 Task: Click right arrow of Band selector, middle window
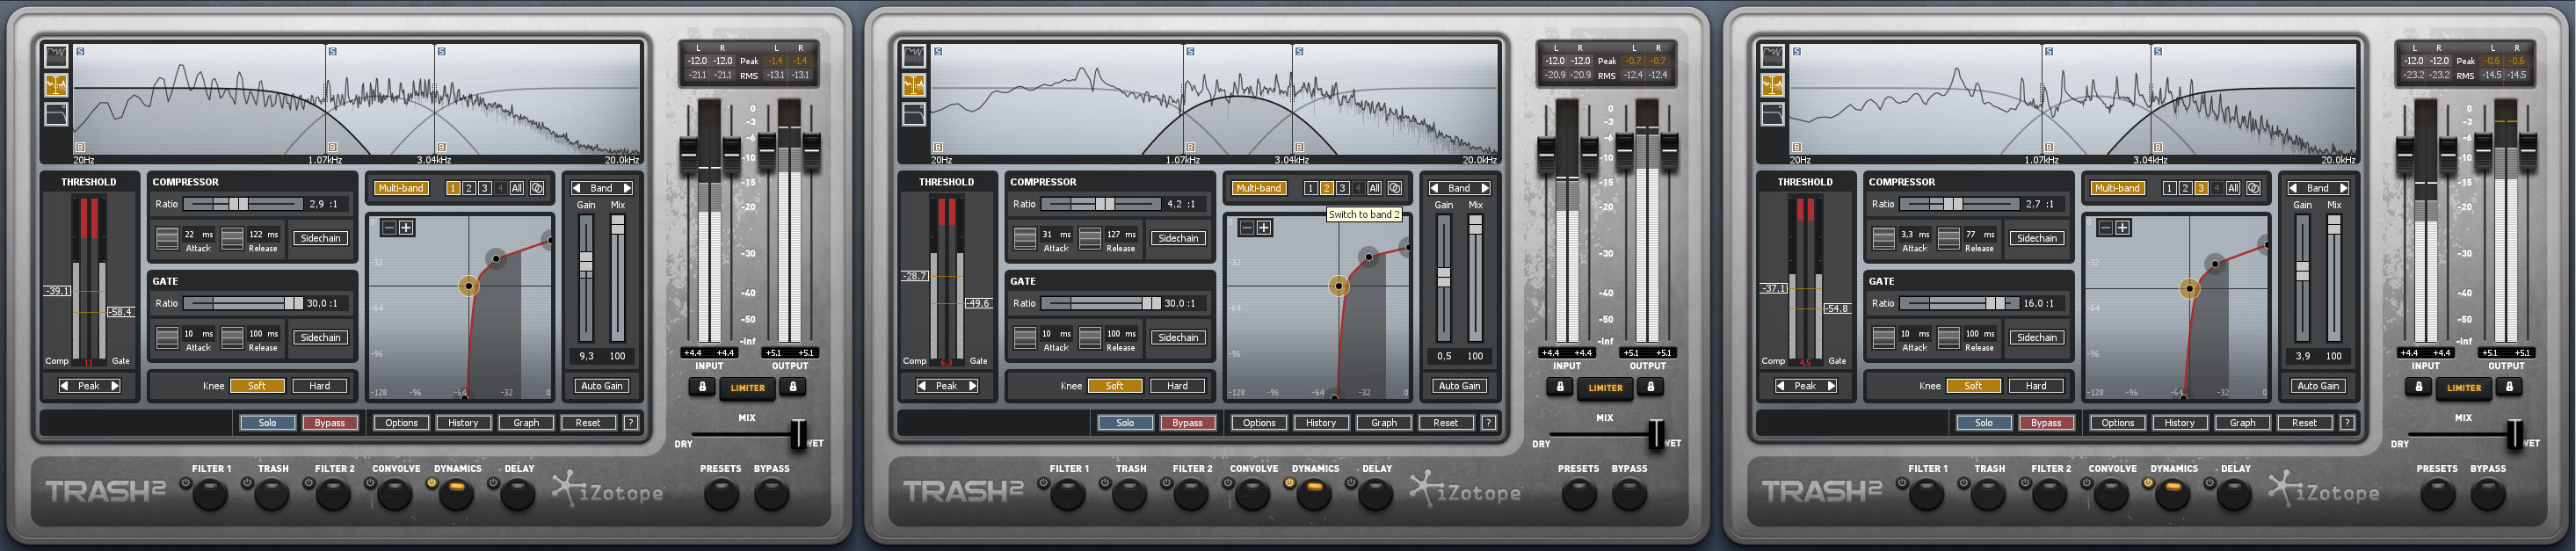[1485, 188]
